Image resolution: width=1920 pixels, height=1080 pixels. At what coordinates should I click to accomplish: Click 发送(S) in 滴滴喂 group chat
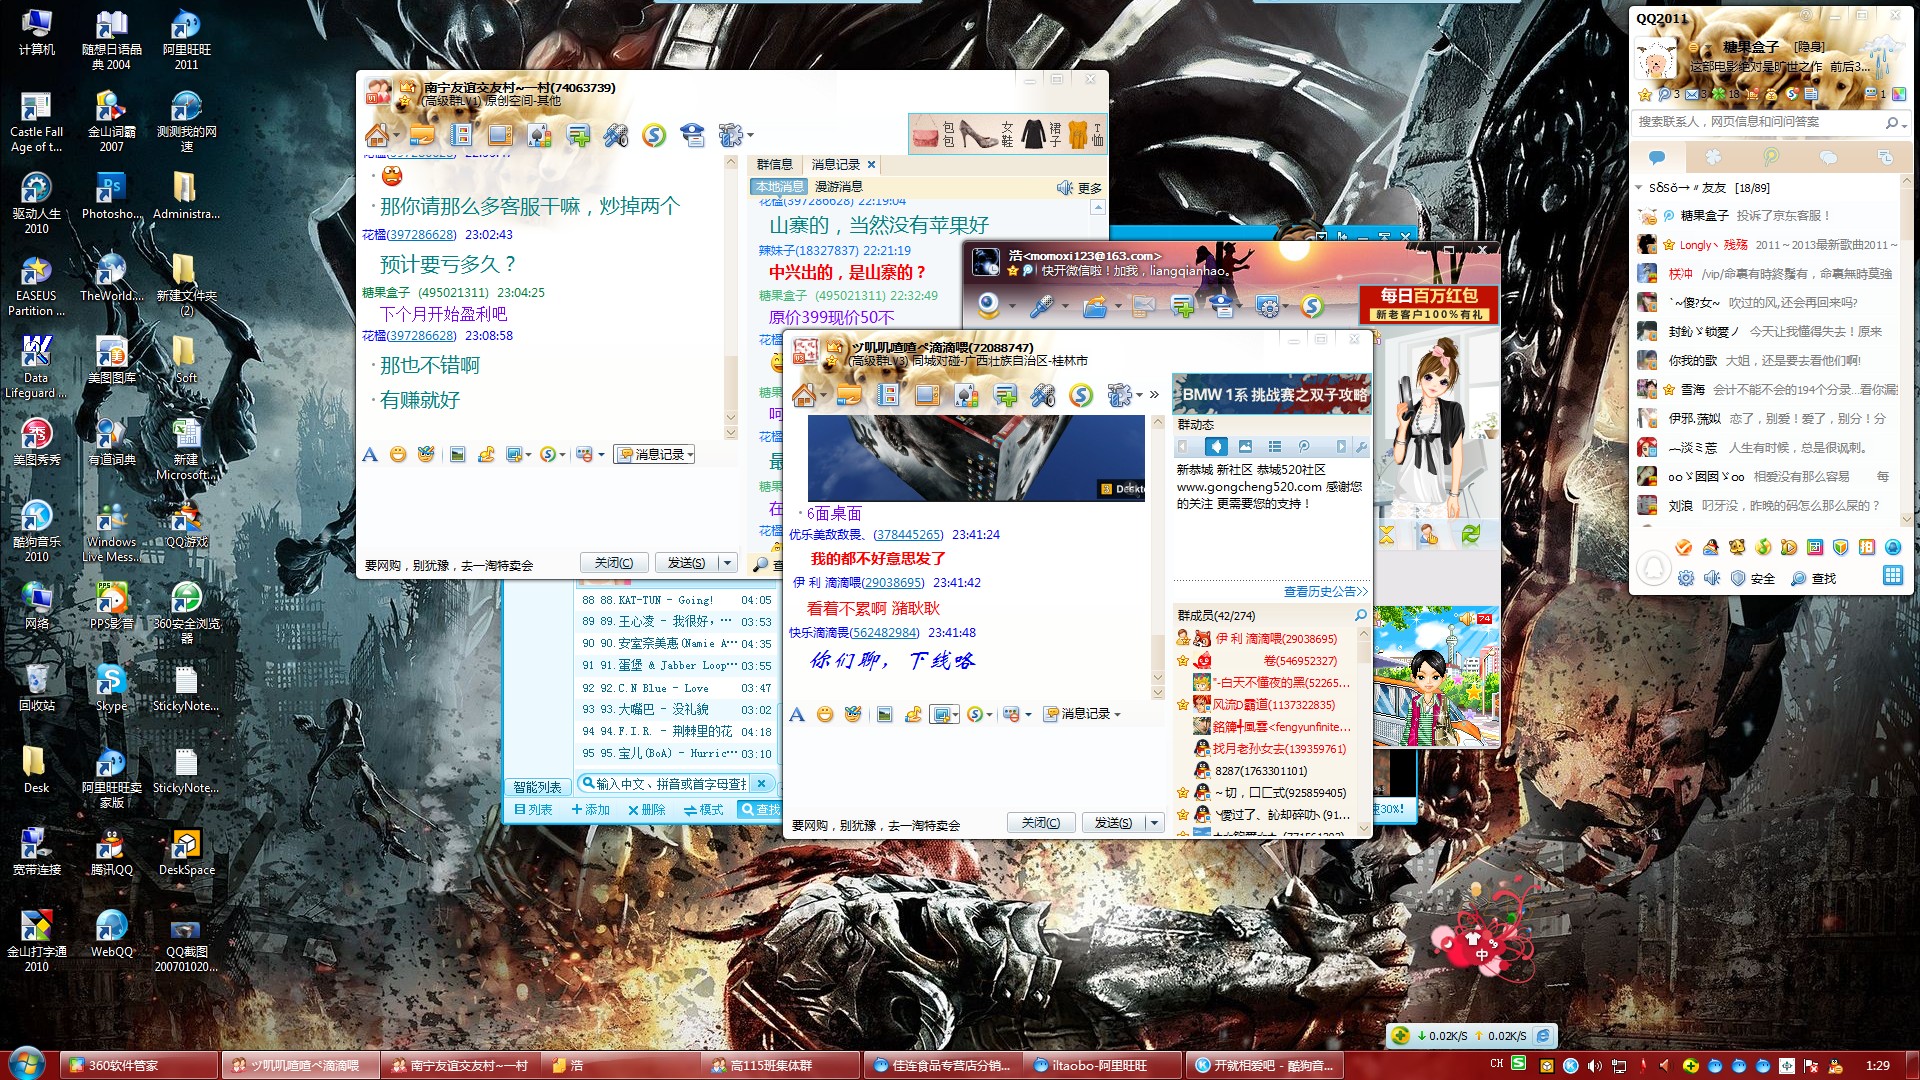tap(1113, 823)
